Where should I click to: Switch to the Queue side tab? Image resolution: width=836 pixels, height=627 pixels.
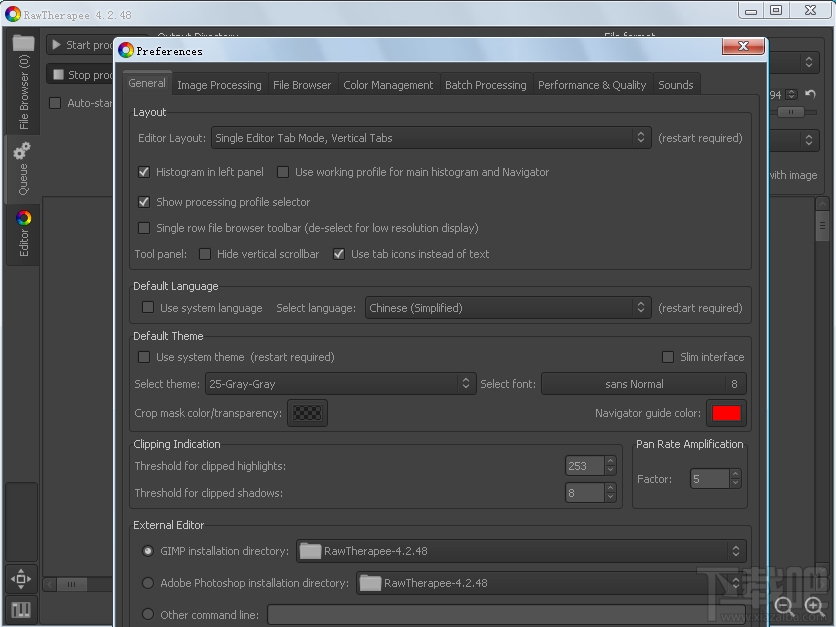coord(22,169)
